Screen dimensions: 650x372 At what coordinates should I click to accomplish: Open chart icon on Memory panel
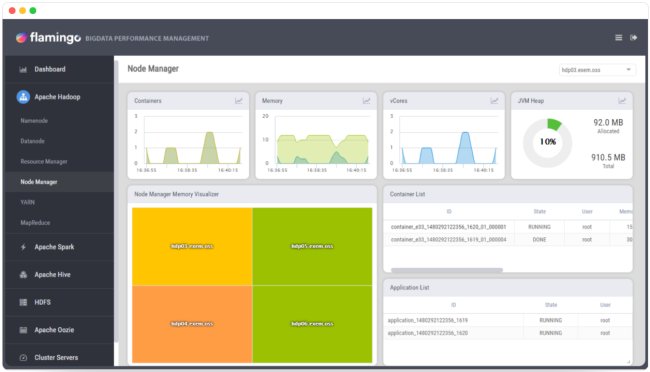point(366,101)
